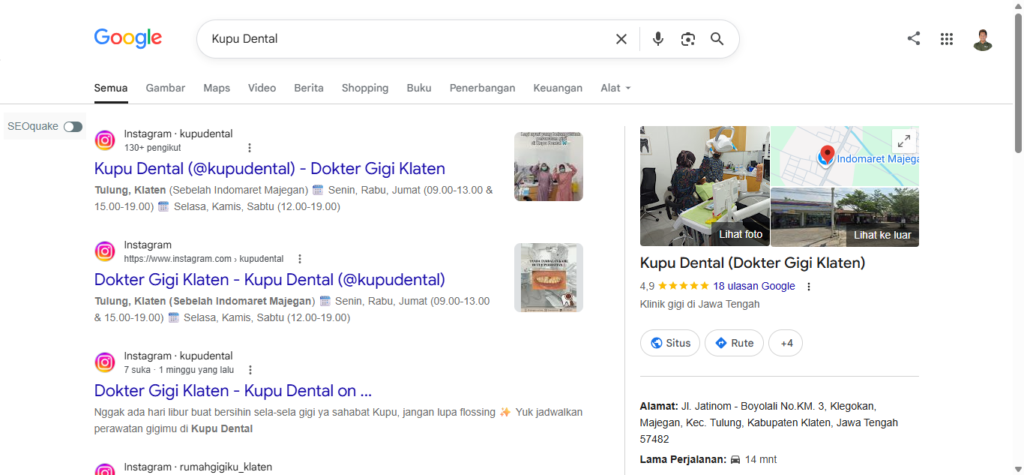Switch to the Gambar tab
The image size is (1024, 475).
click(165, 88)
